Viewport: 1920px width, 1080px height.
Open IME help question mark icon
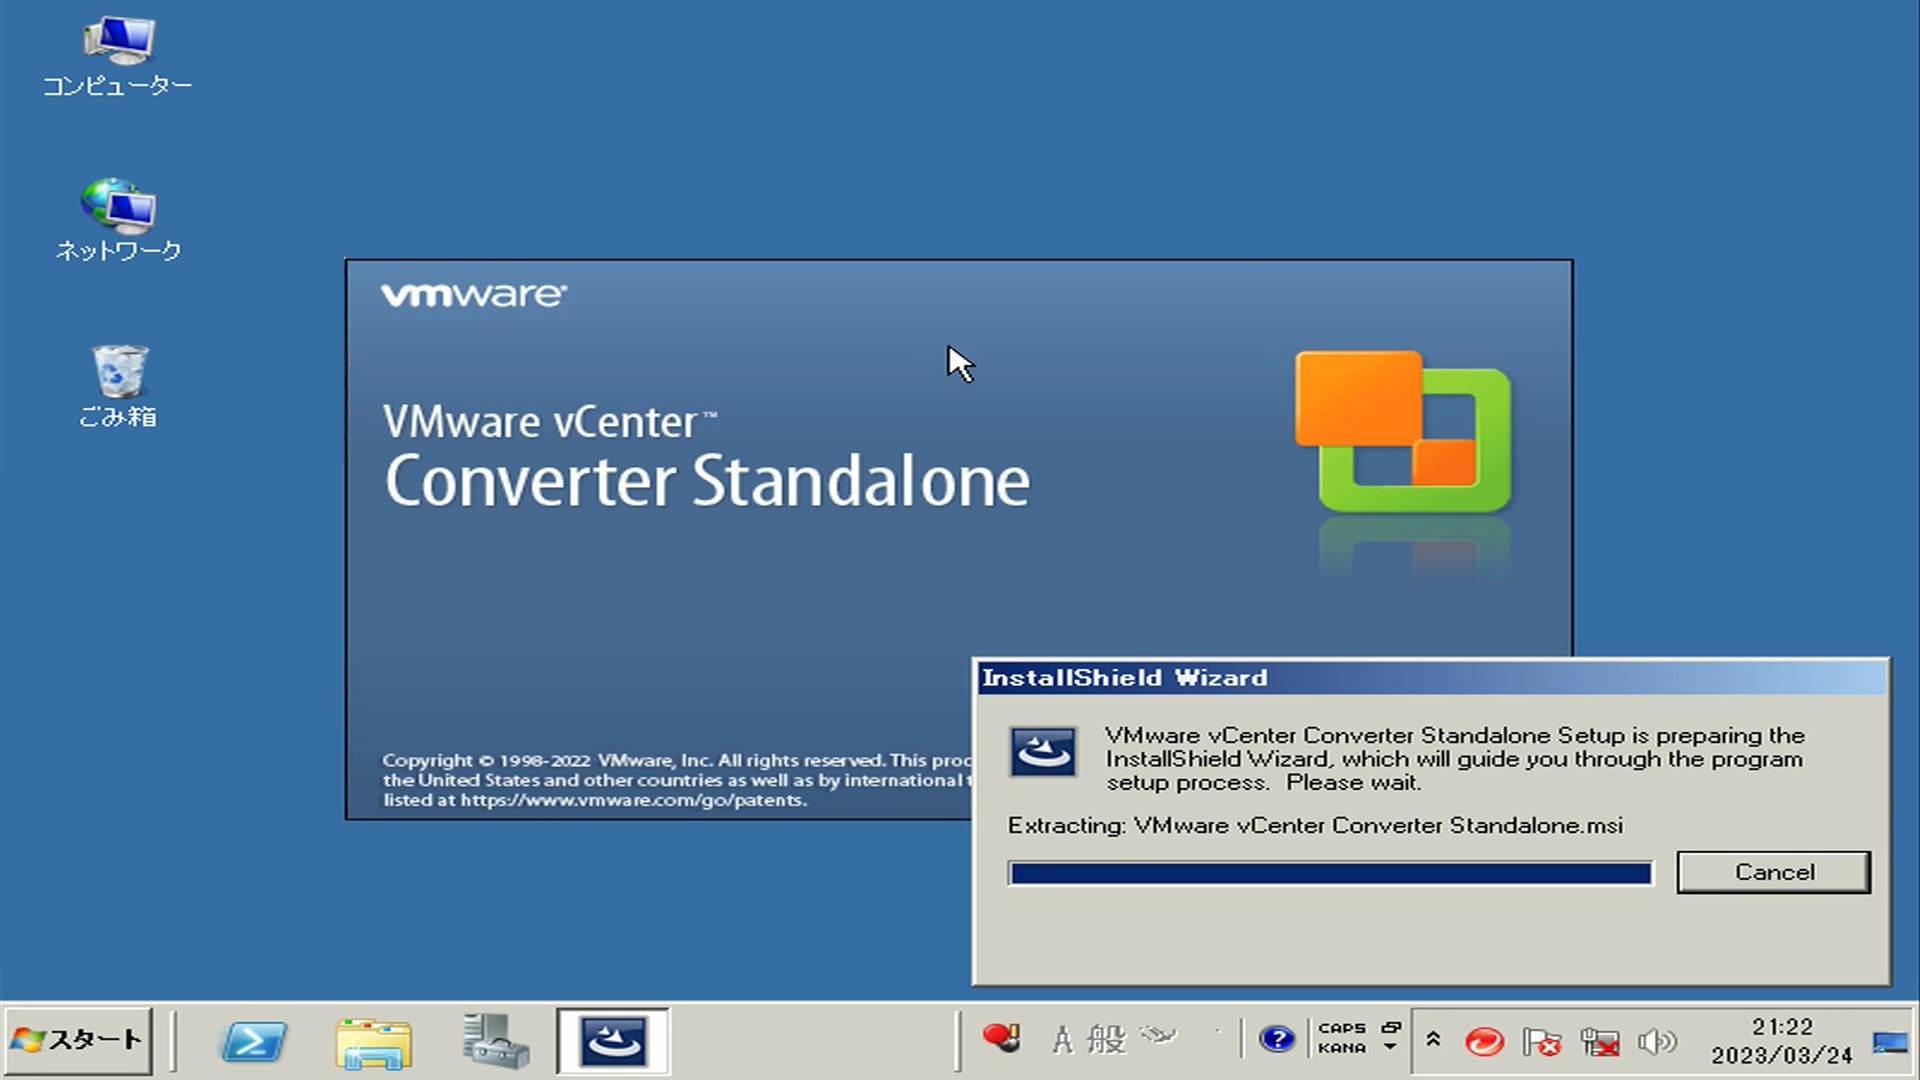pos(1276,1040)
